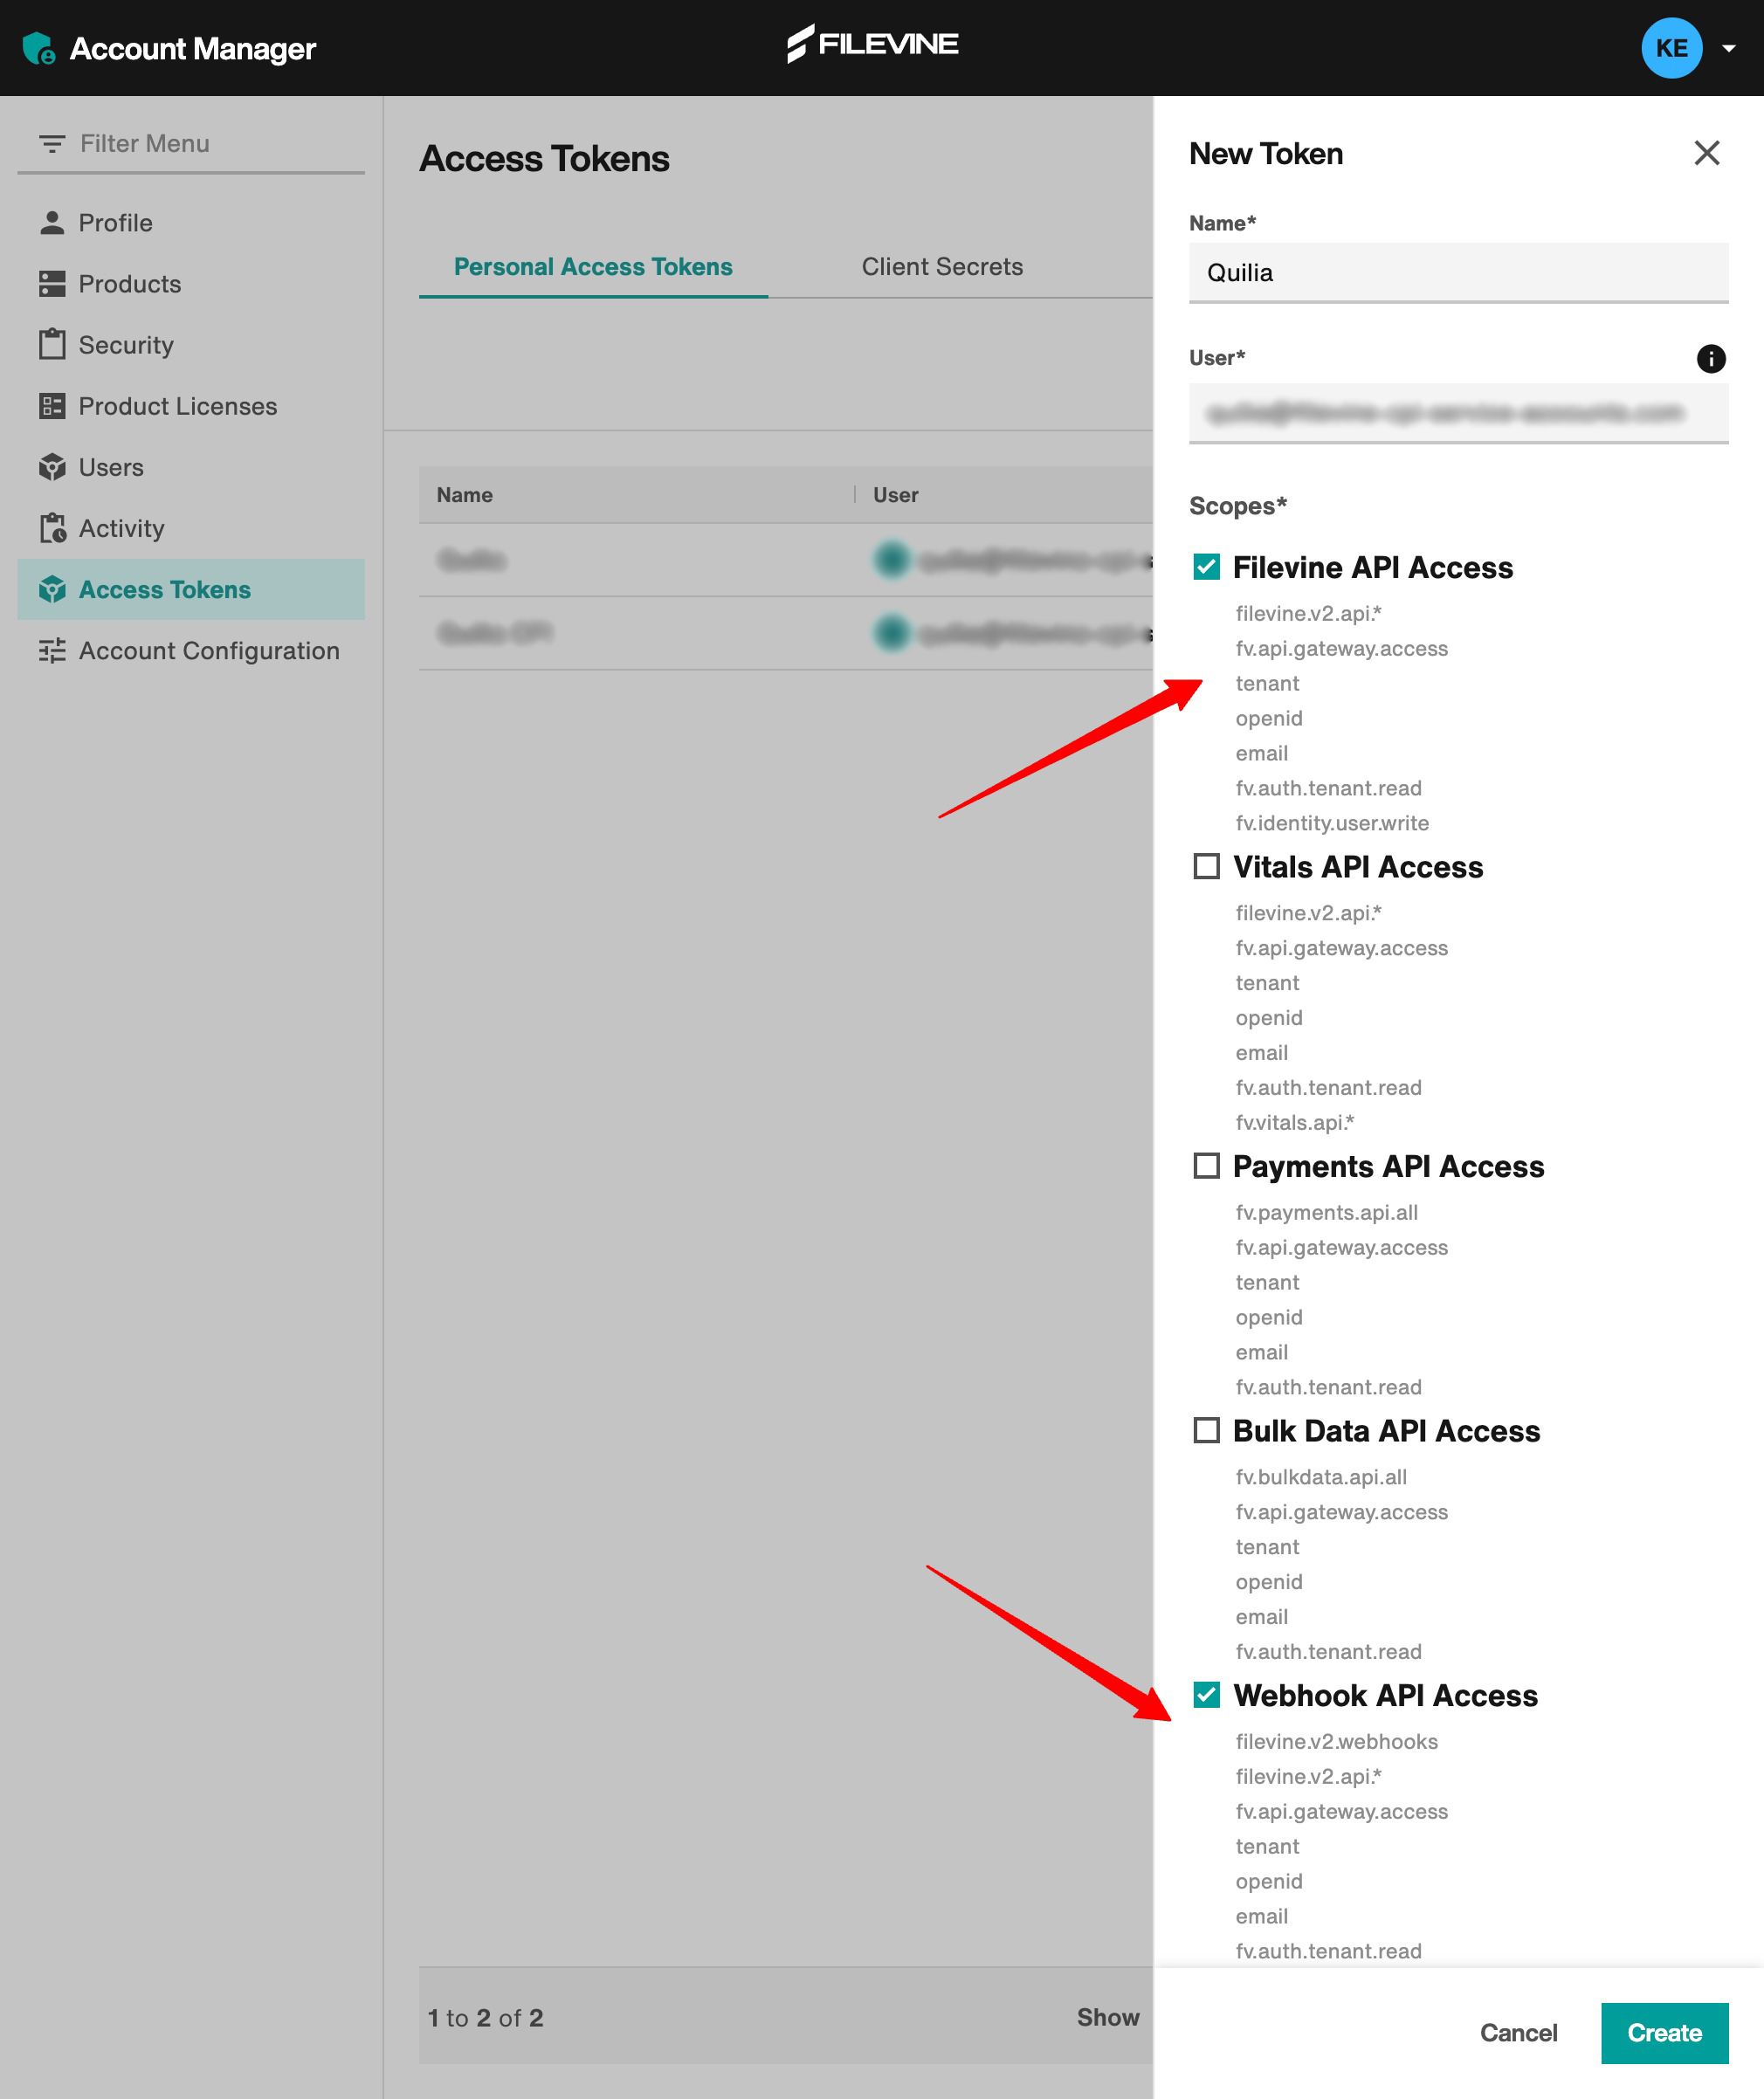Open the Security menu item
The height and width of the screenshot is (2099, 1764).
191,345
